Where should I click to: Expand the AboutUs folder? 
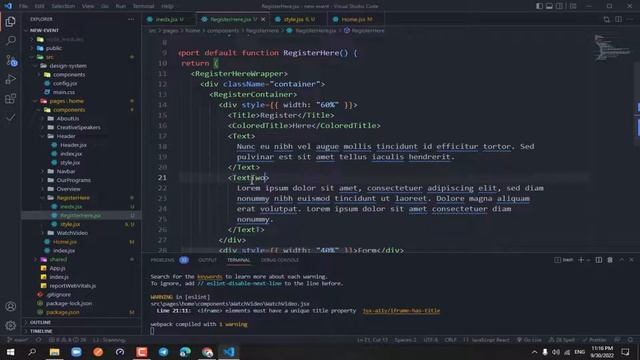(x=67, y=118)
